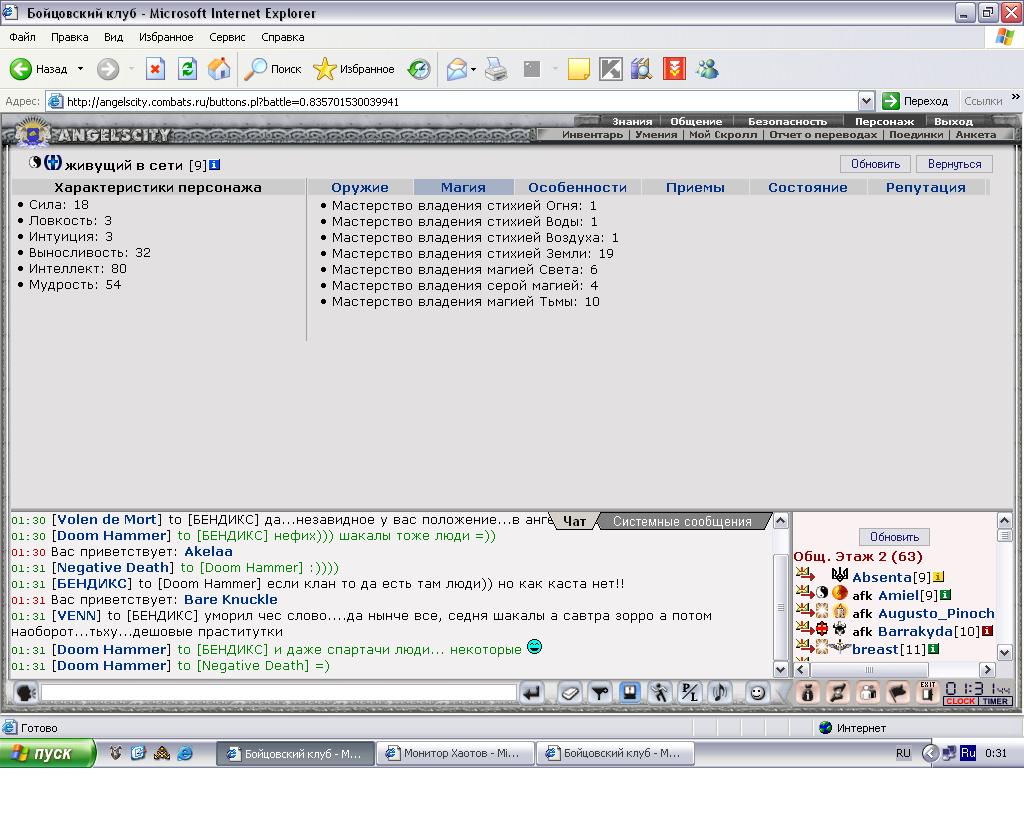Toggle the CLOCK mode button

point(960,701)
